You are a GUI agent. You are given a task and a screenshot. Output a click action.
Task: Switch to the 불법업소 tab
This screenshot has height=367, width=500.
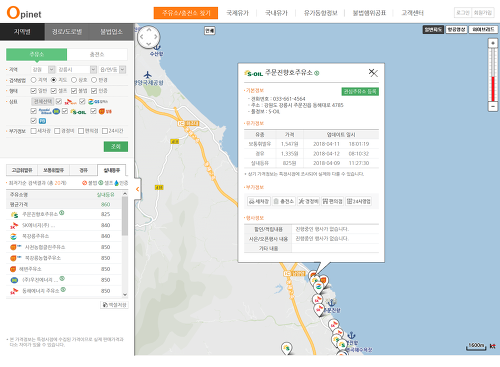point(112,32)
